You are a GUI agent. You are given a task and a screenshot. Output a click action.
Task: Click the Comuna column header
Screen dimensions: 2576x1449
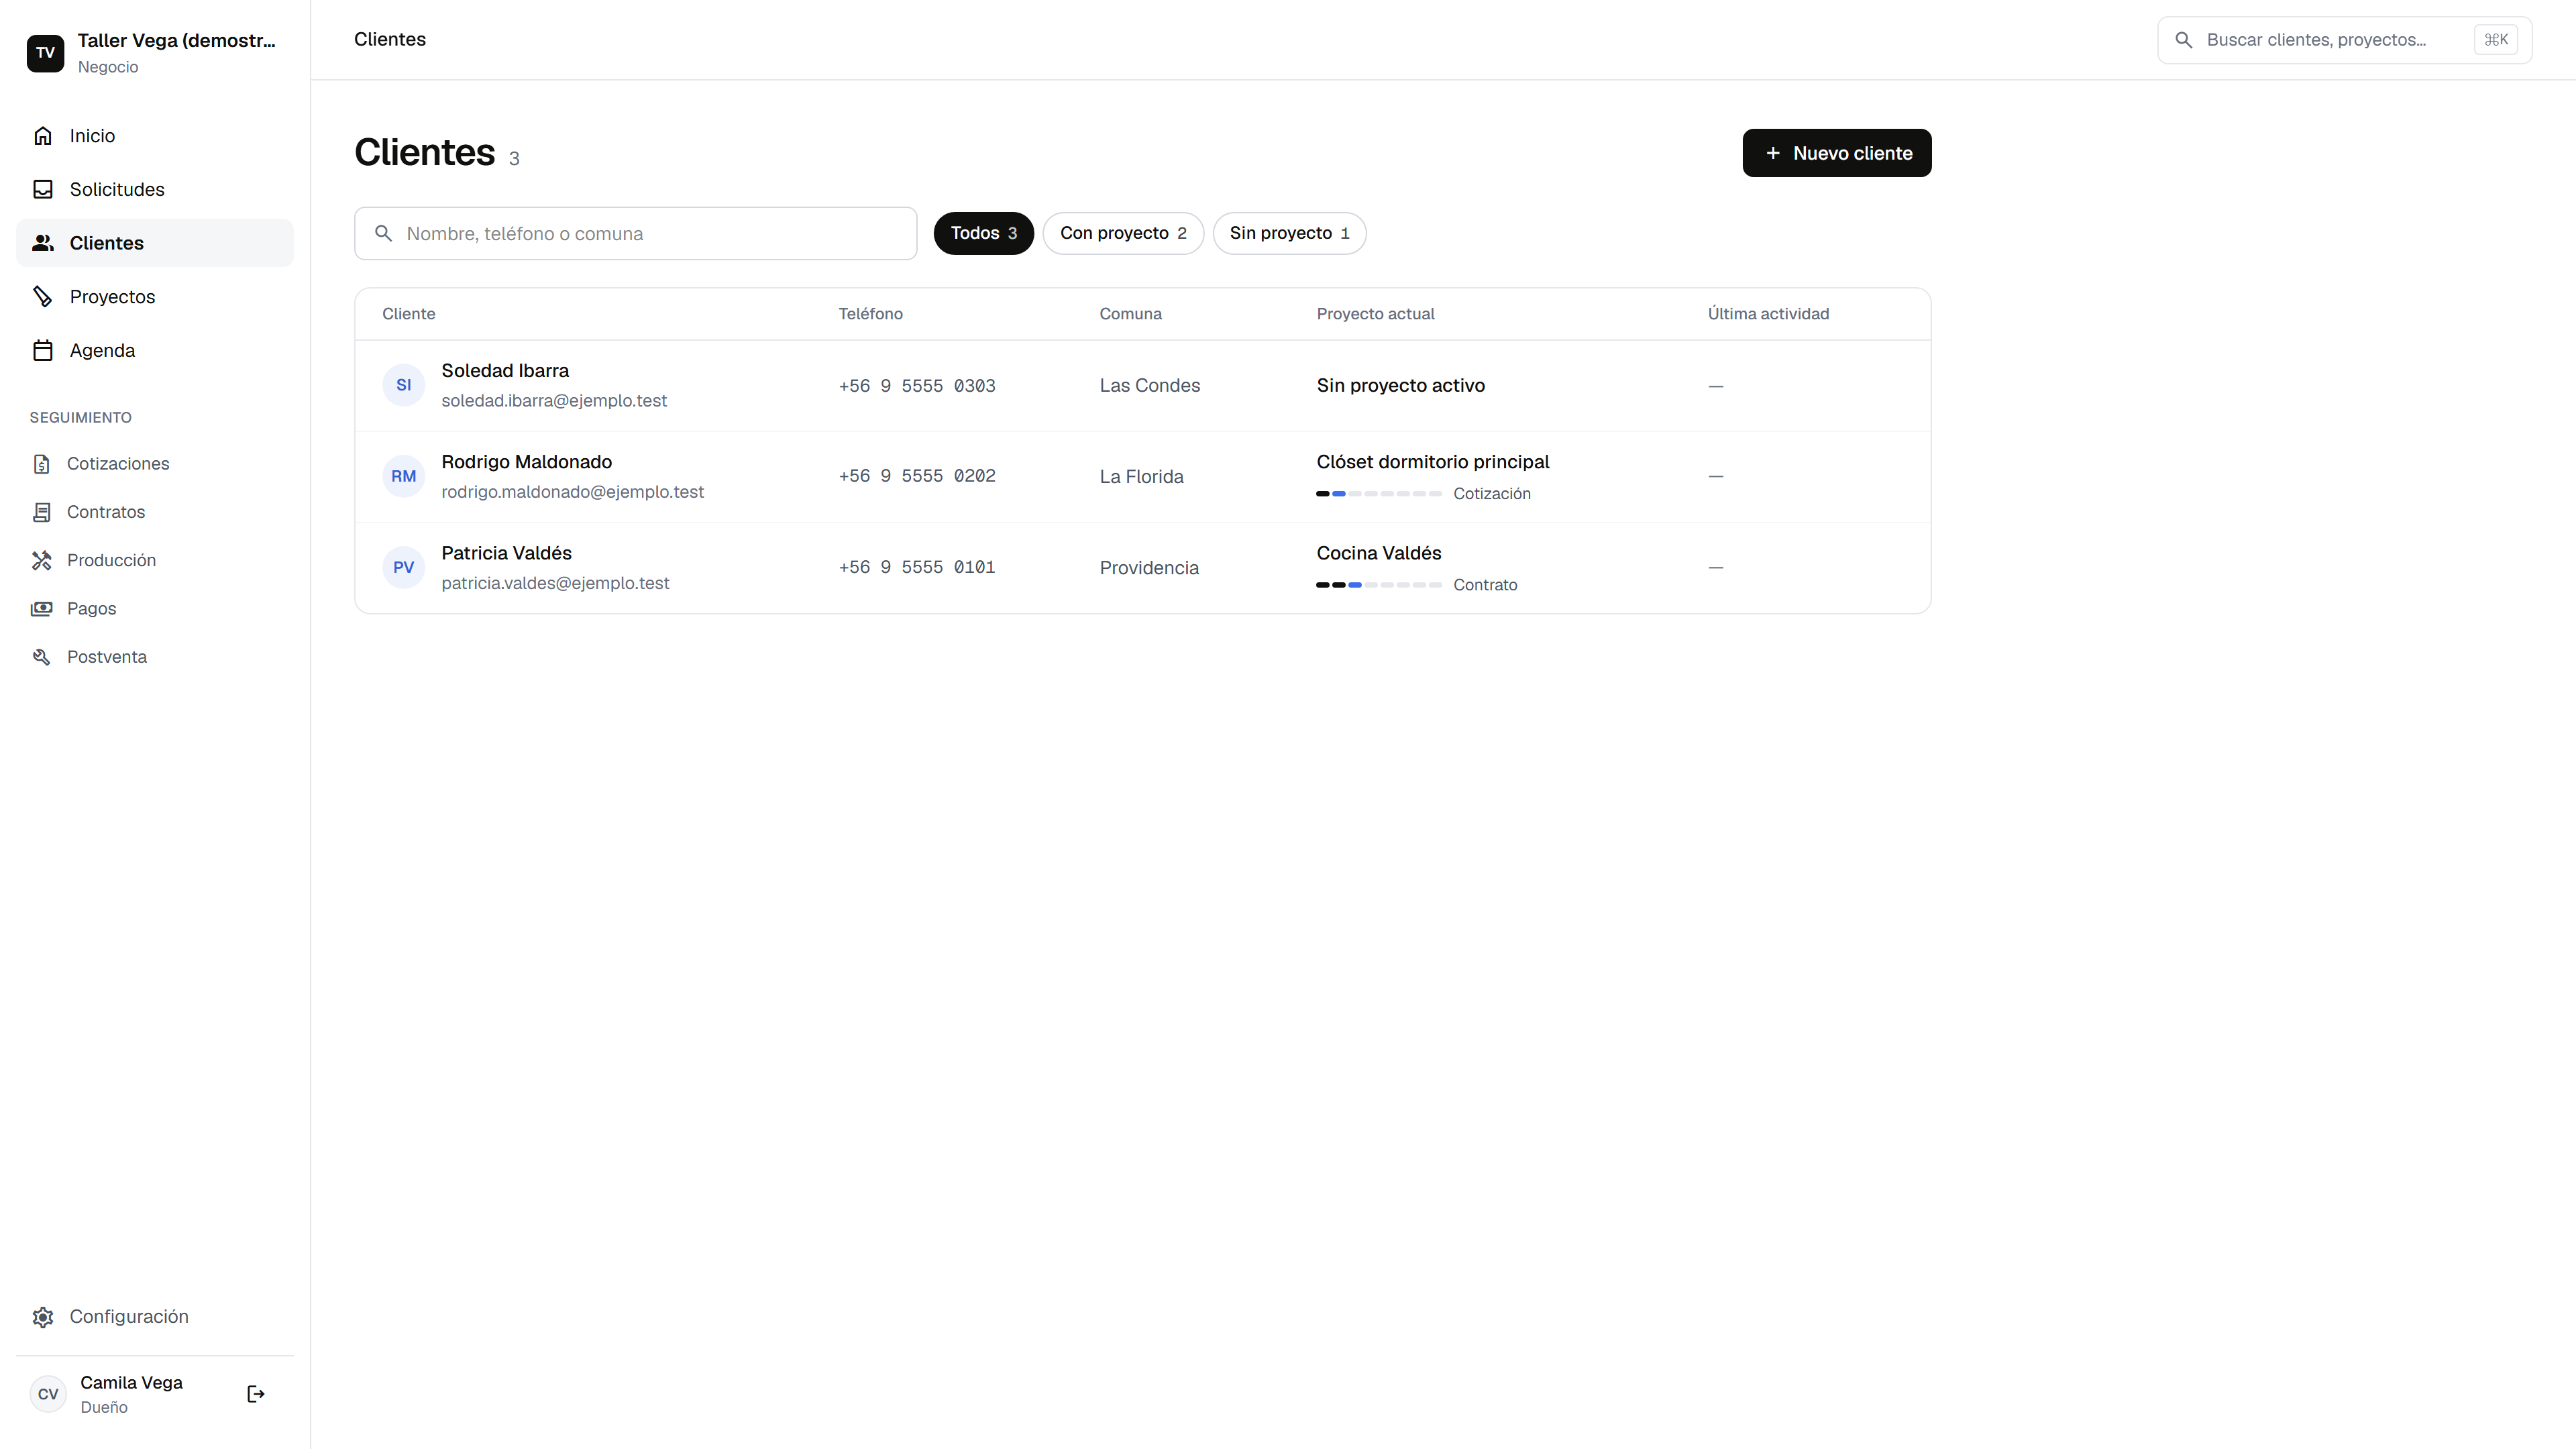tap(1130, 314)
